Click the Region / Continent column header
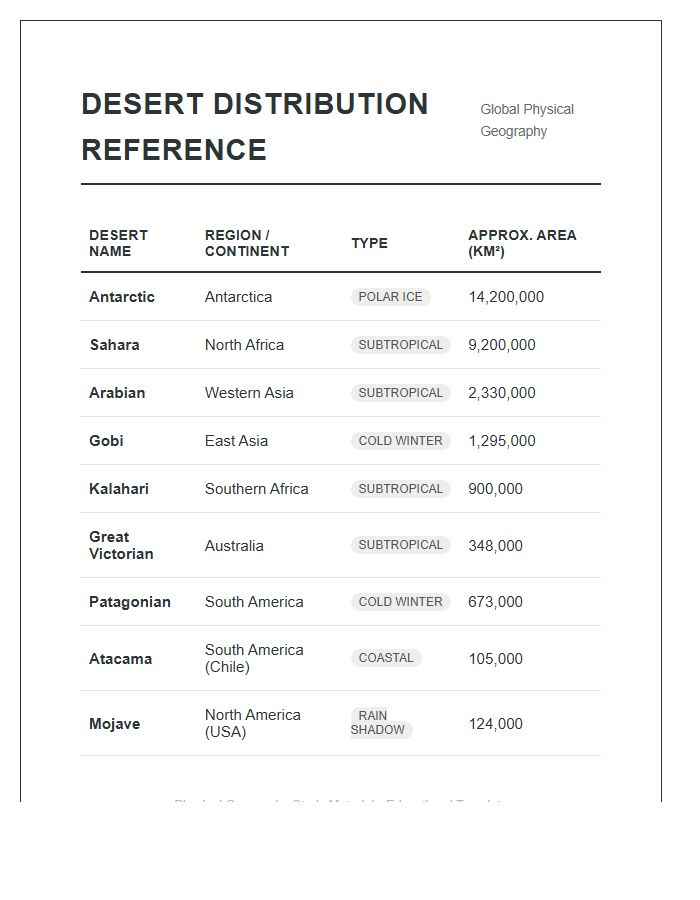This screenshot has height=900, width=700. tap(247, 243)
